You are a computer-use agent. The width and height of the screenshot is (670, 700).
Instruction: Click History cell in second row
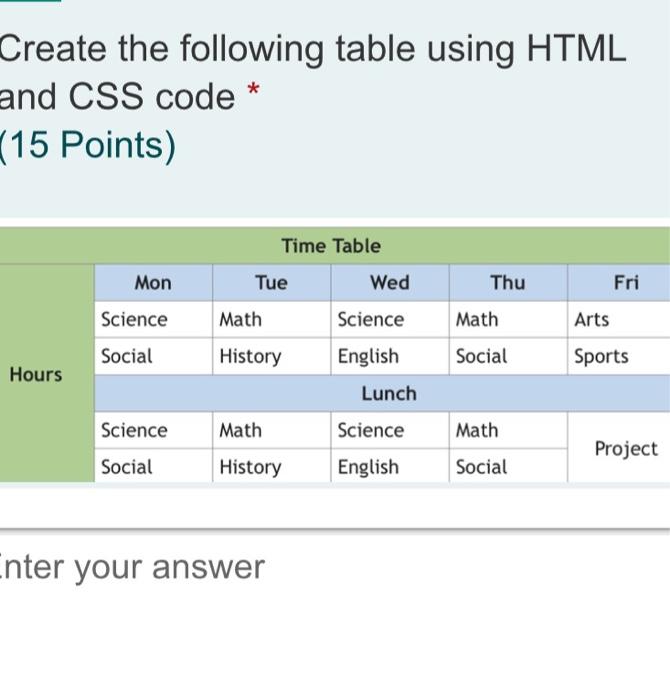(x=272, y=356)
